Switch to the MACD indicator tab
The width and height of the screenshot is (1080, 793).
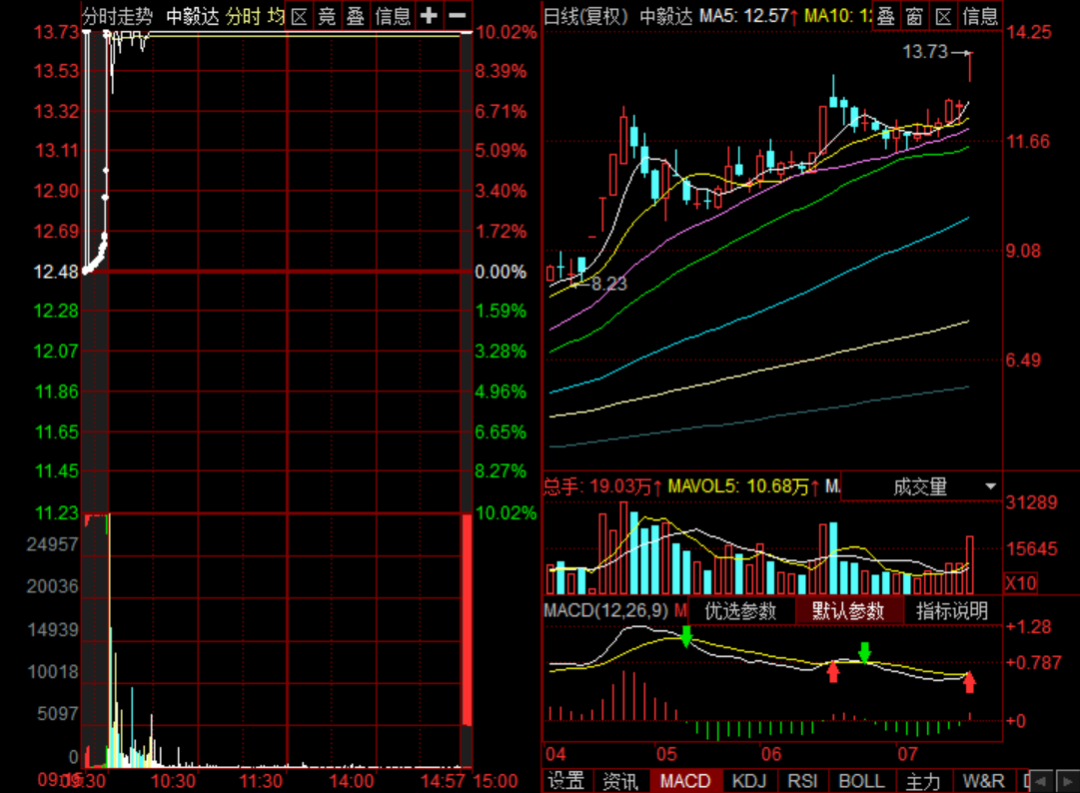pos(685,781)
